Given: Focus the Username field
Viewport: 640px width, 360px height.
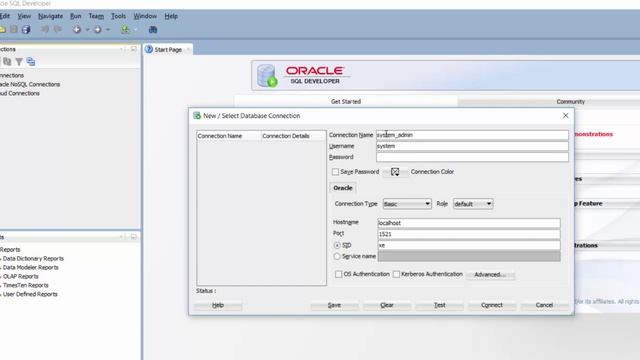Looking at the screenshot, I should point(472,146).
